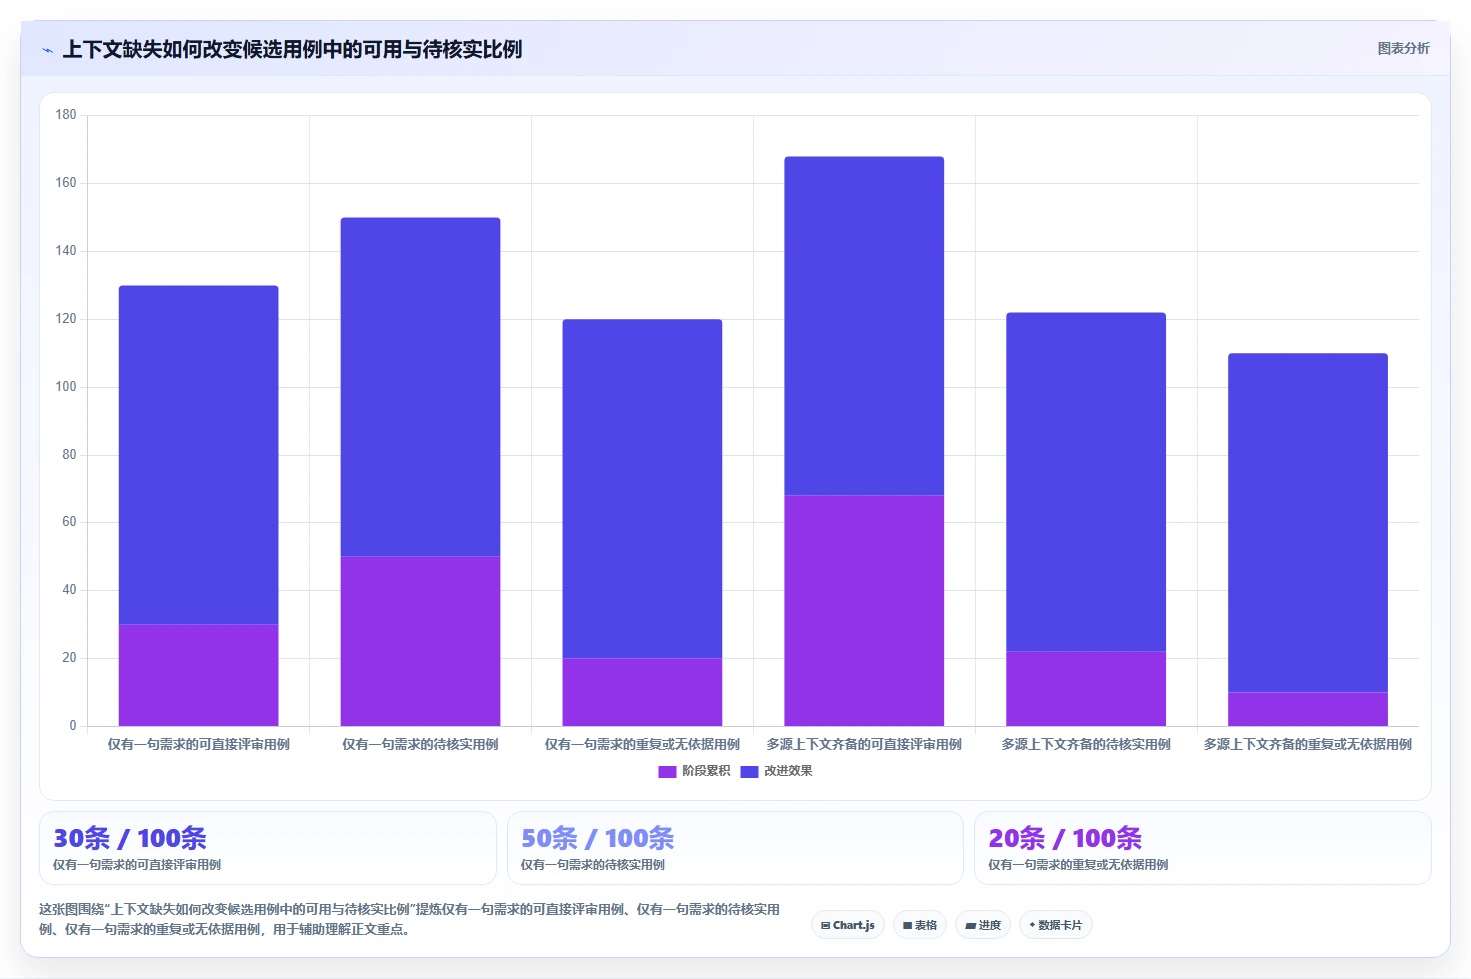The image size is (1471, 979).
Task: Click purple segment of 多源上下文齐备的重复或无依据用例 bar
Action: [x=1308, y=709]
